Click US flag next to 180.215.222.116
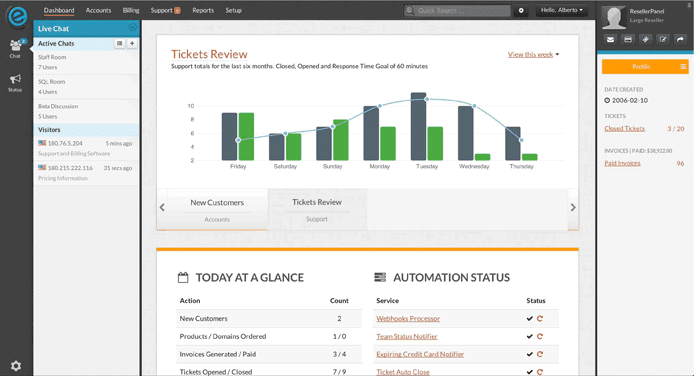 click(x=42, y=168)
